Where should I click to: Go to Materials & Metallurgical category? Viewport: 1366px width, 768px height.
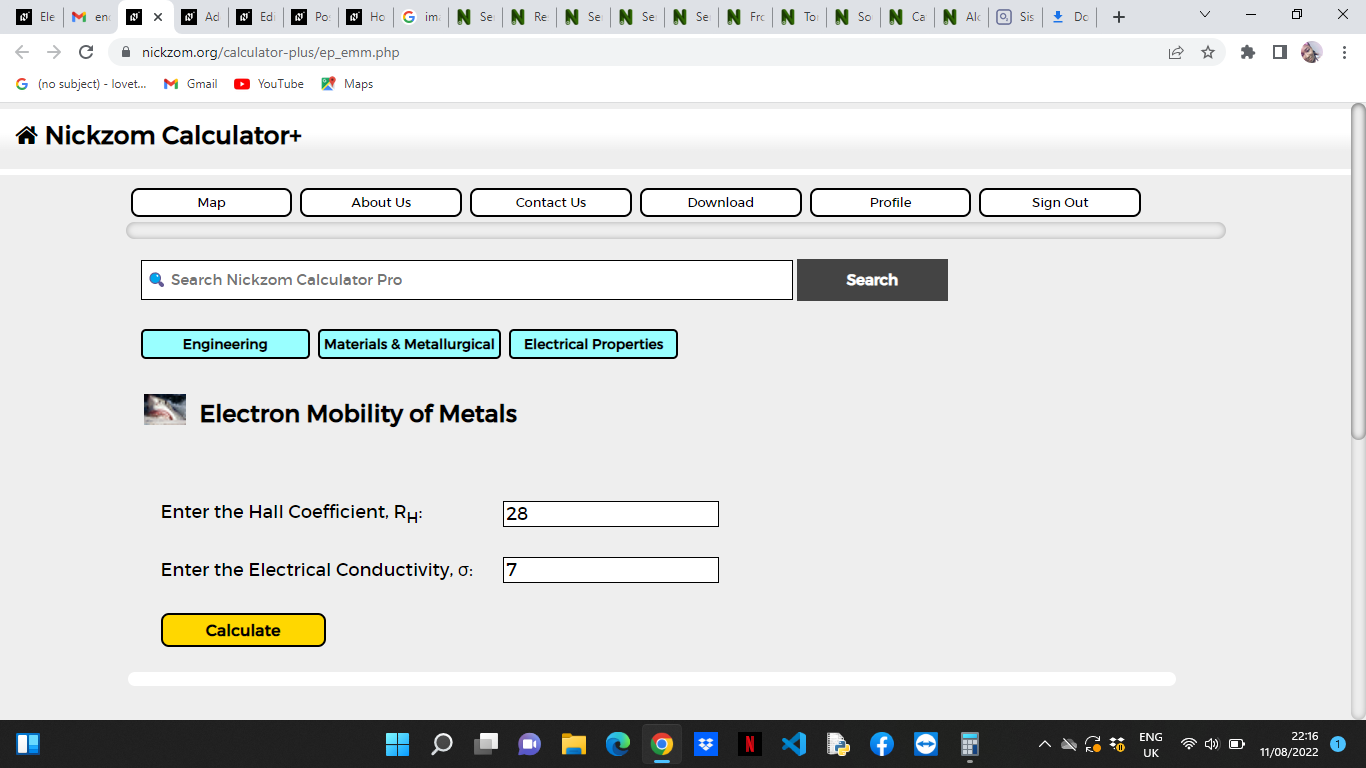(409, 344)
